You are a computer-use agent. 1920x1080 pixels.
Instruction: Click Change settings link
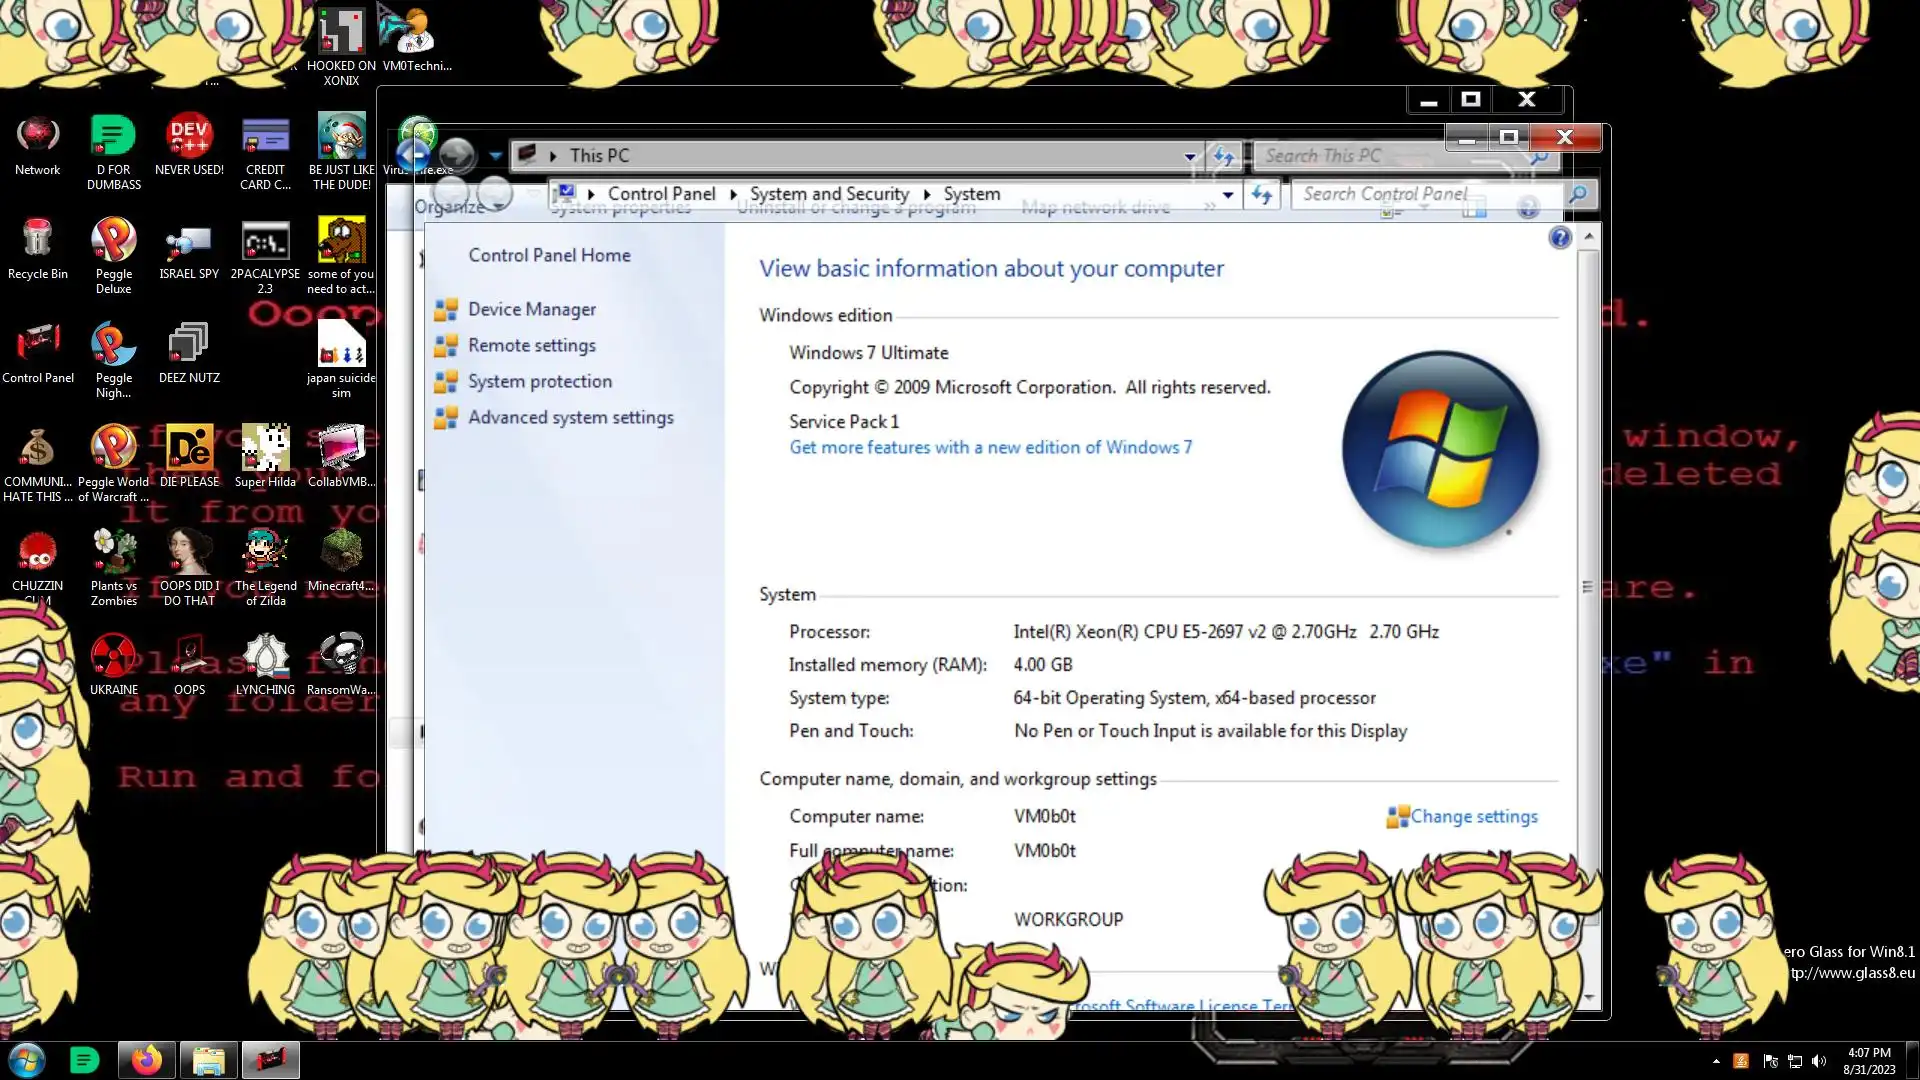pos(1473,817)
